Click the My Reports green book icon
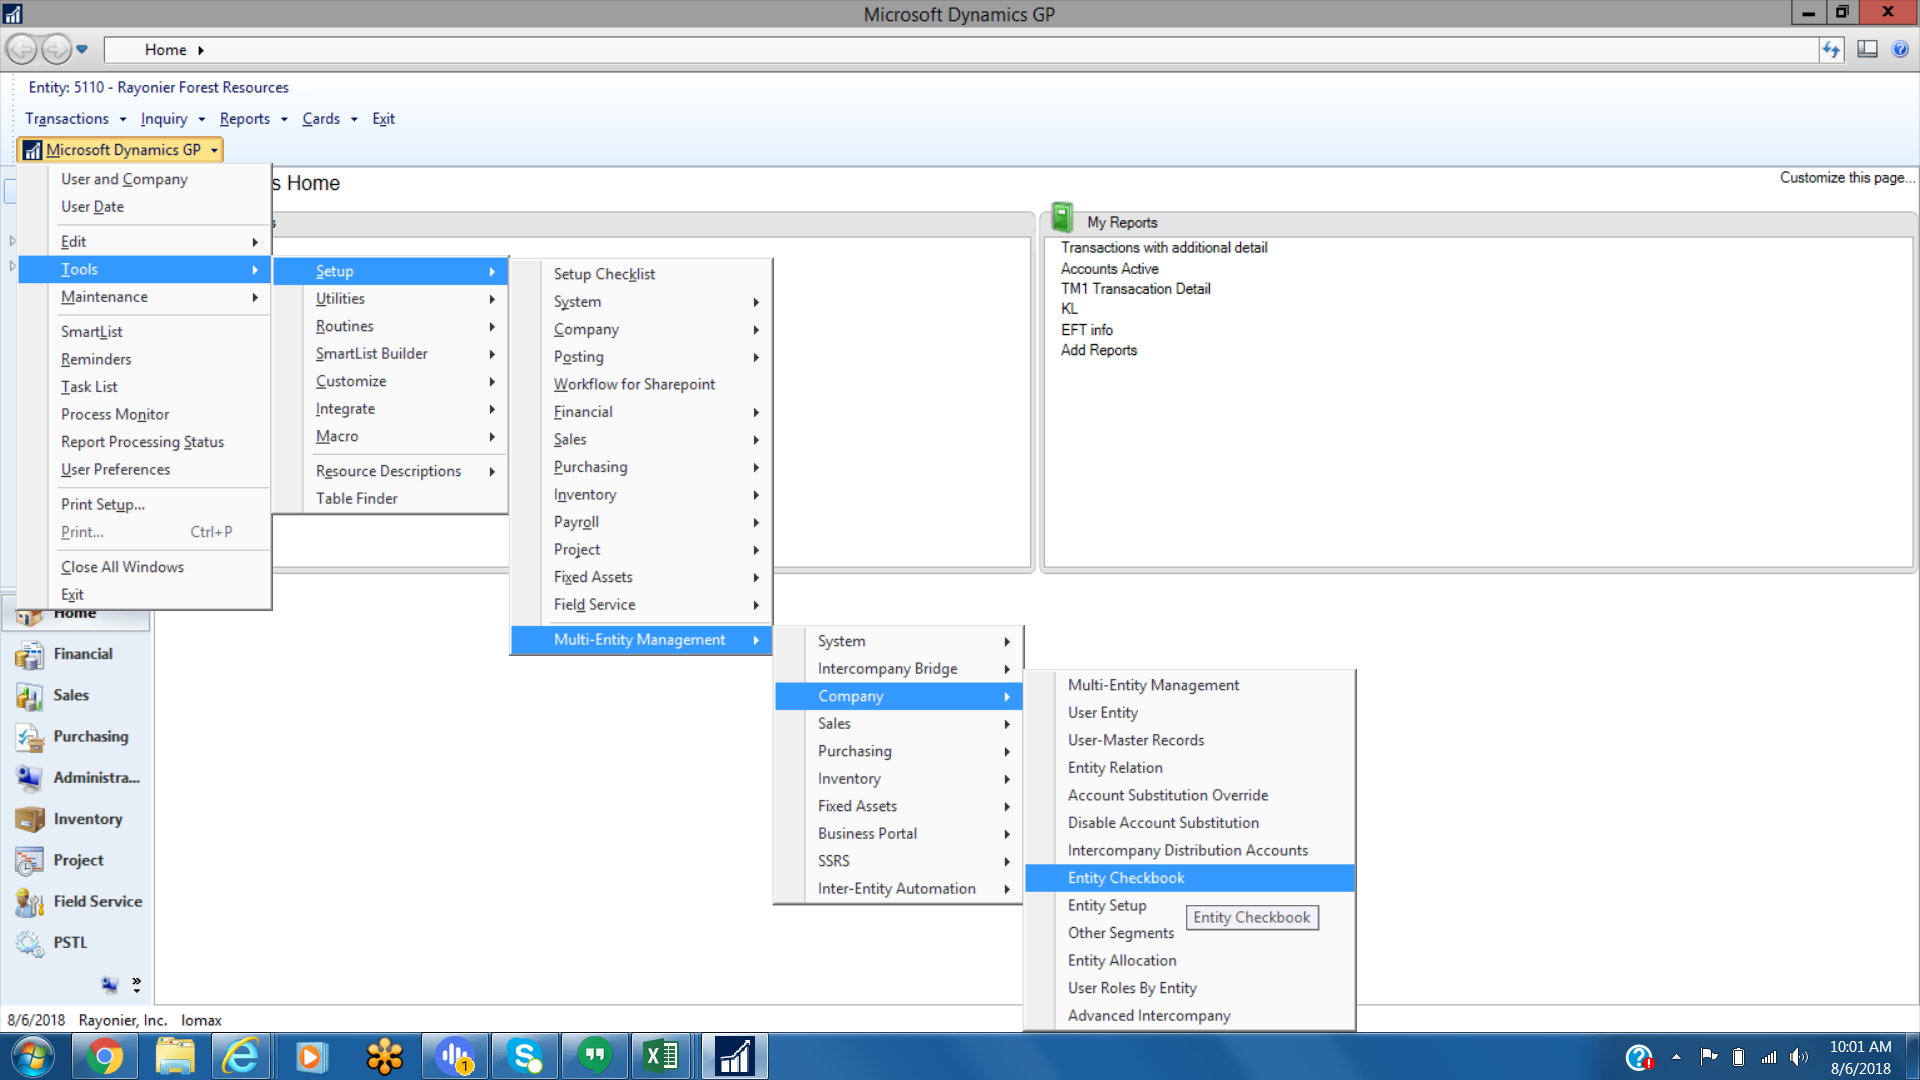Image resolution: width=1920 pixels, height=1080 pixels. click(x=1062, y=218)
